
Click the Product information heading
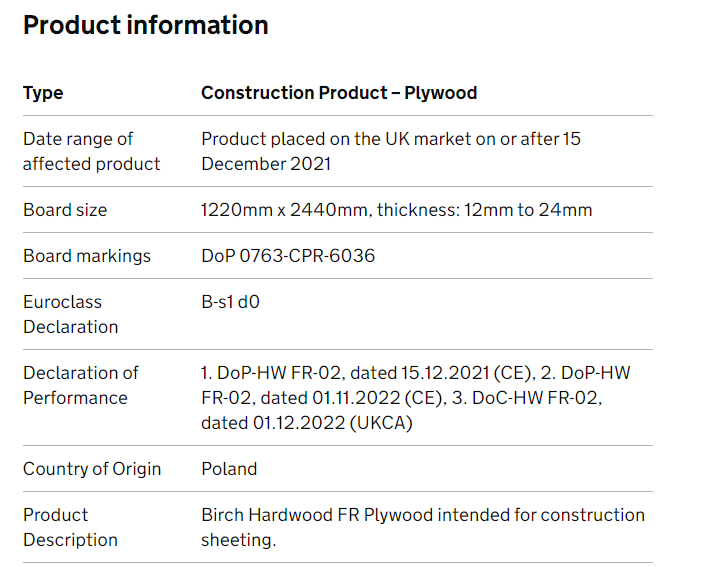[x=146, y=25]
